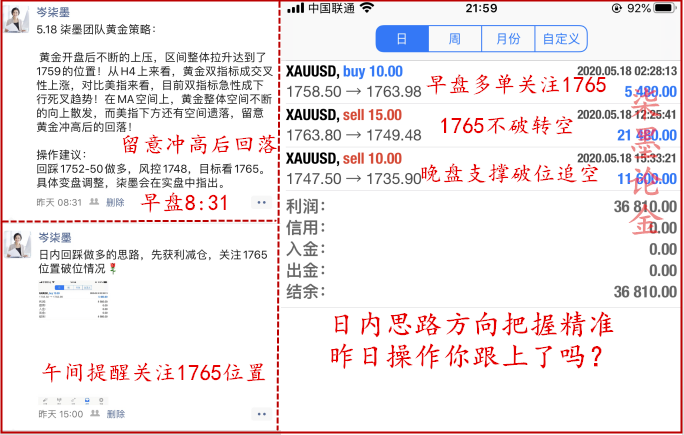Tap the 1747.50 → 1735.90 price line

[354, 178]
